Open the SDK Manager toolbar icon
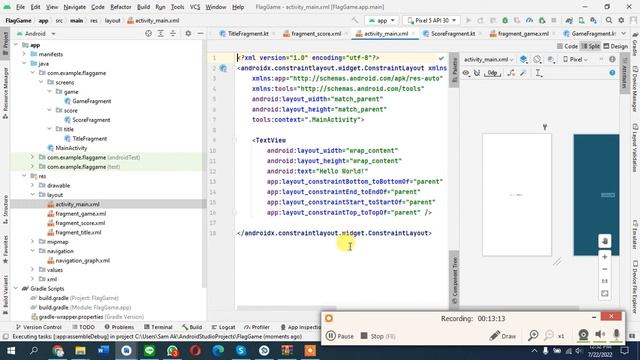640x360 pixels. tap(593, 20)
